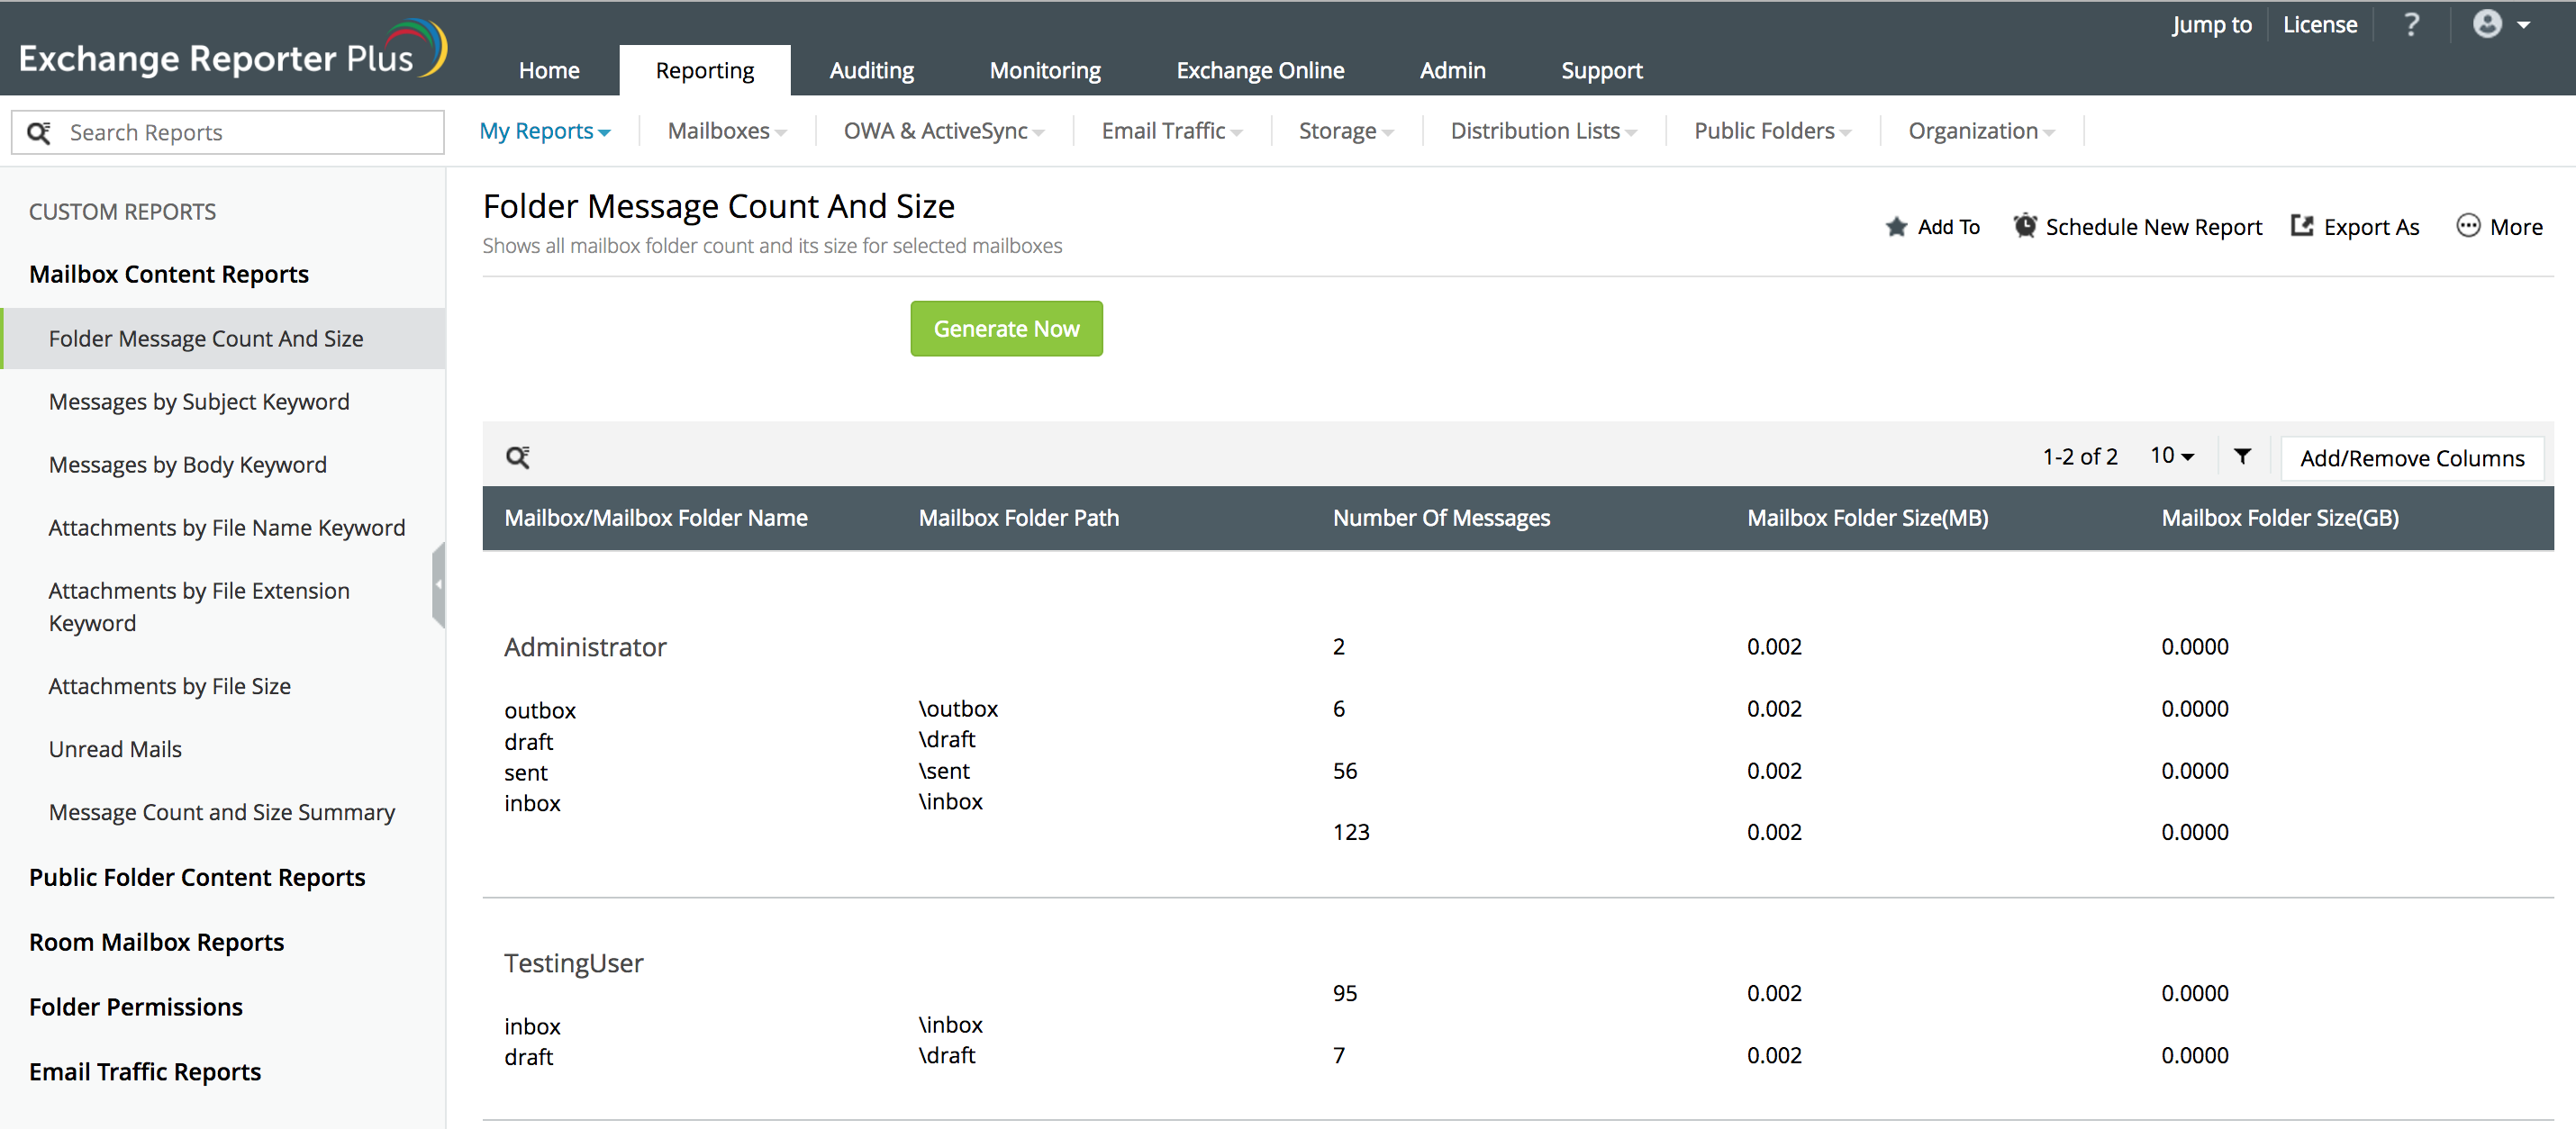Collapse the left sidebar panel handle
This screenshot has width=2576, height=1129.
click(x=438, y=584)
